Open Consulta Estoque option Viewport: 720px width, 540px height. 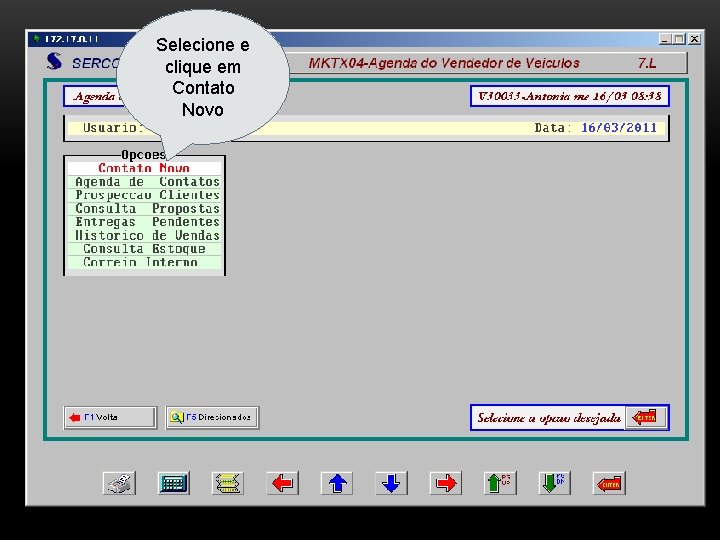144,249
